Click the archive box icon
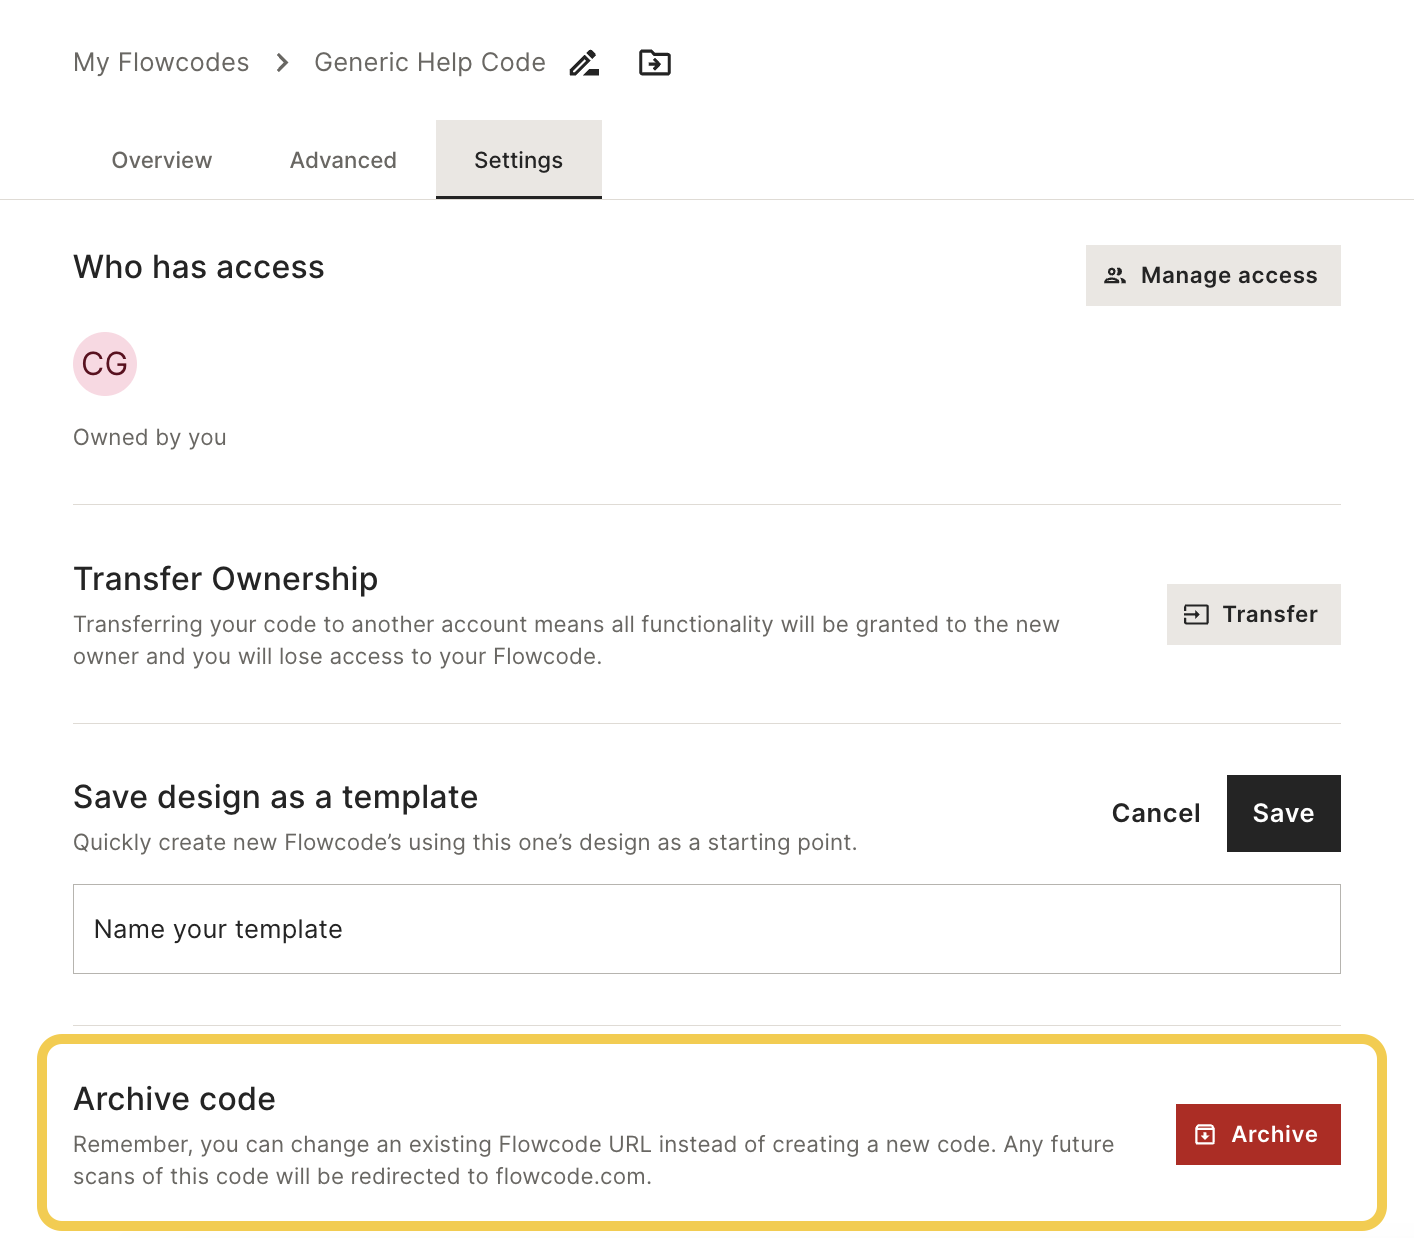The height and width of the screenshot is (1238, 1414). point(1205,1135)
